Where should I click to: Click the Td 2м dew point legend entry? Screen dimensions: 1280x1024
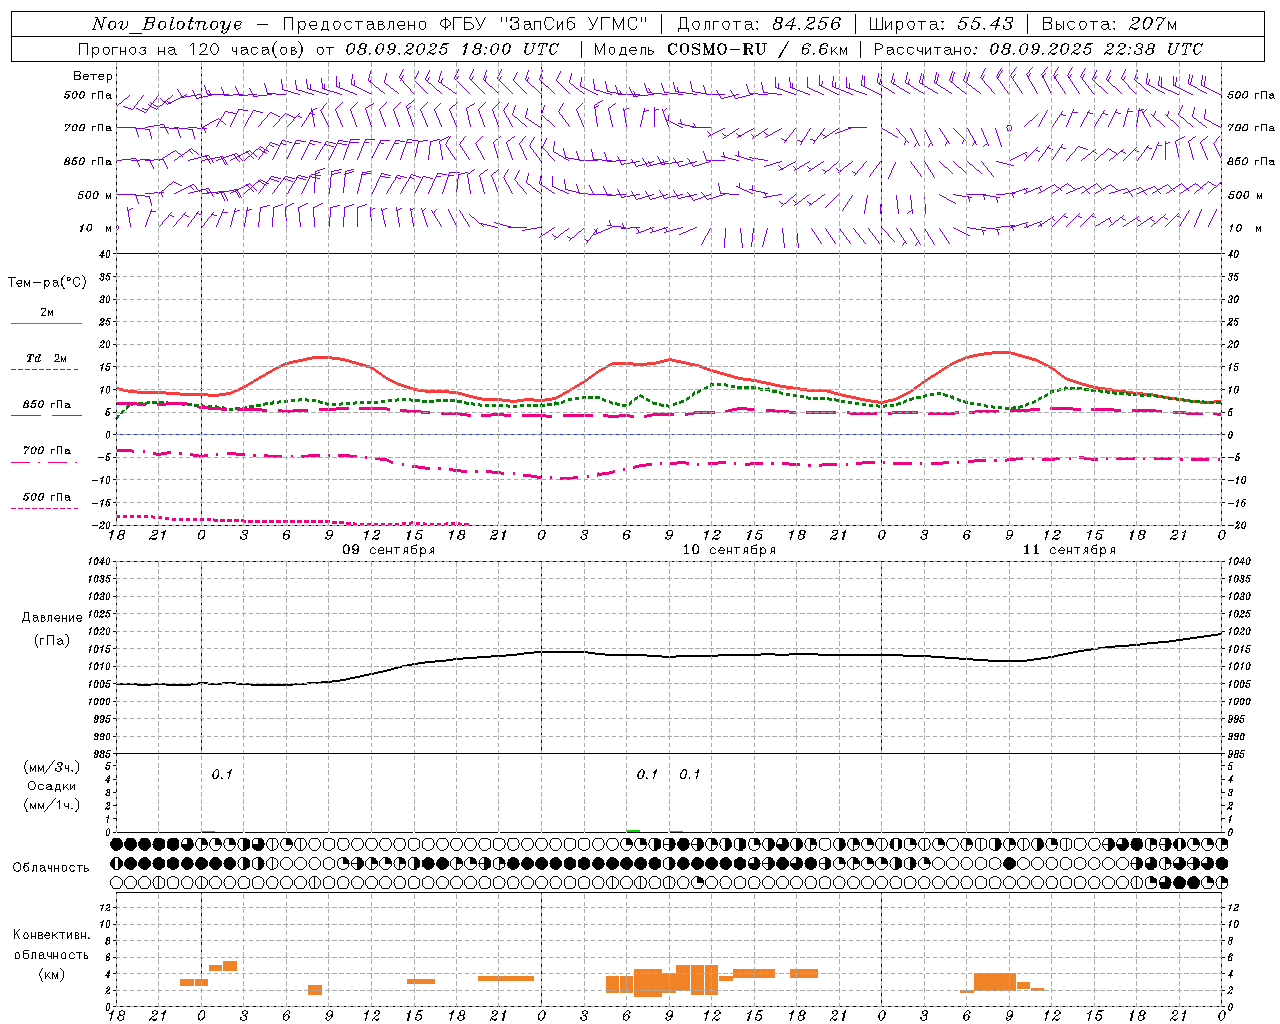[x=46, y=363]
